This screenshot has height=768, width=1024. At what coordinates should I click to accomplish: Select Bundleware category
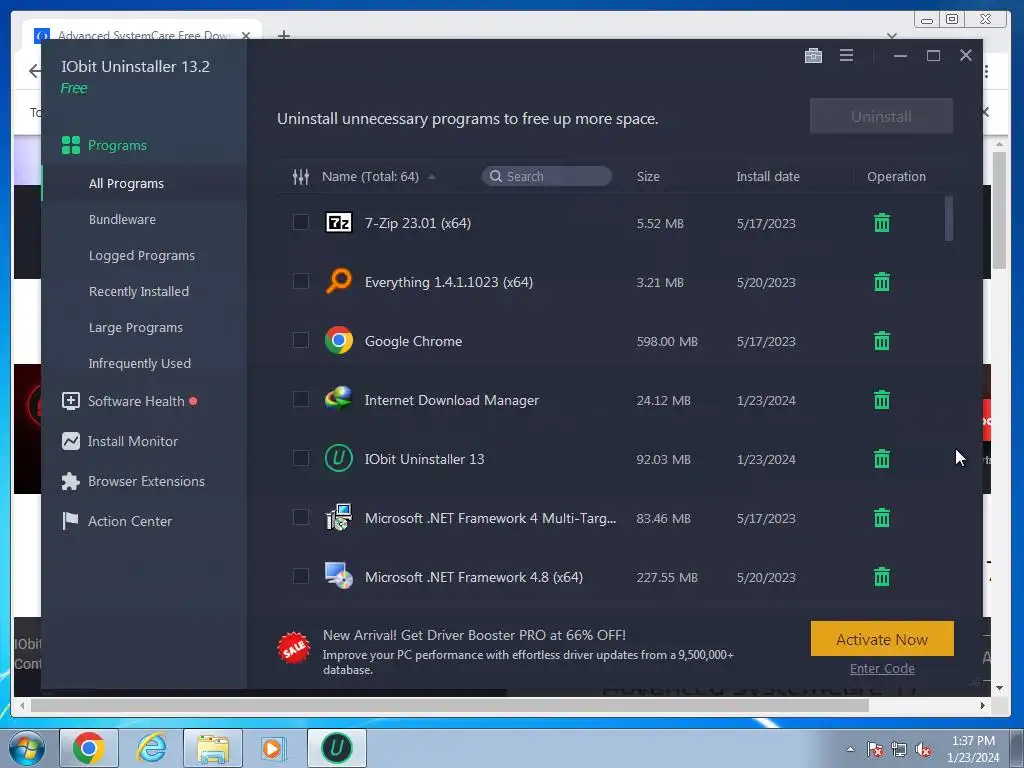coord(122,219)
